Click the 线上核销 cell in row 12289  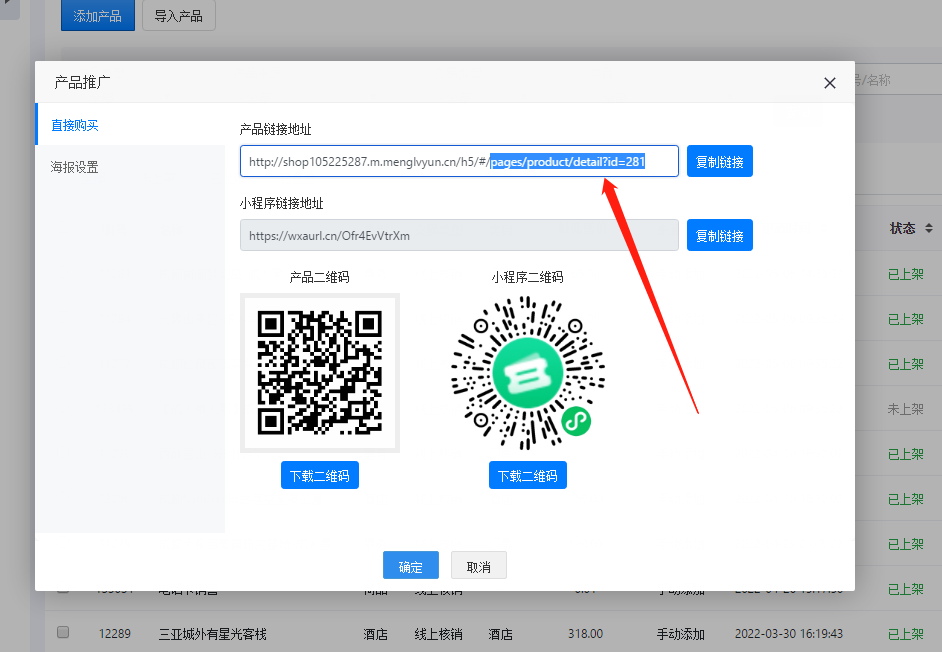pos(439,634)
